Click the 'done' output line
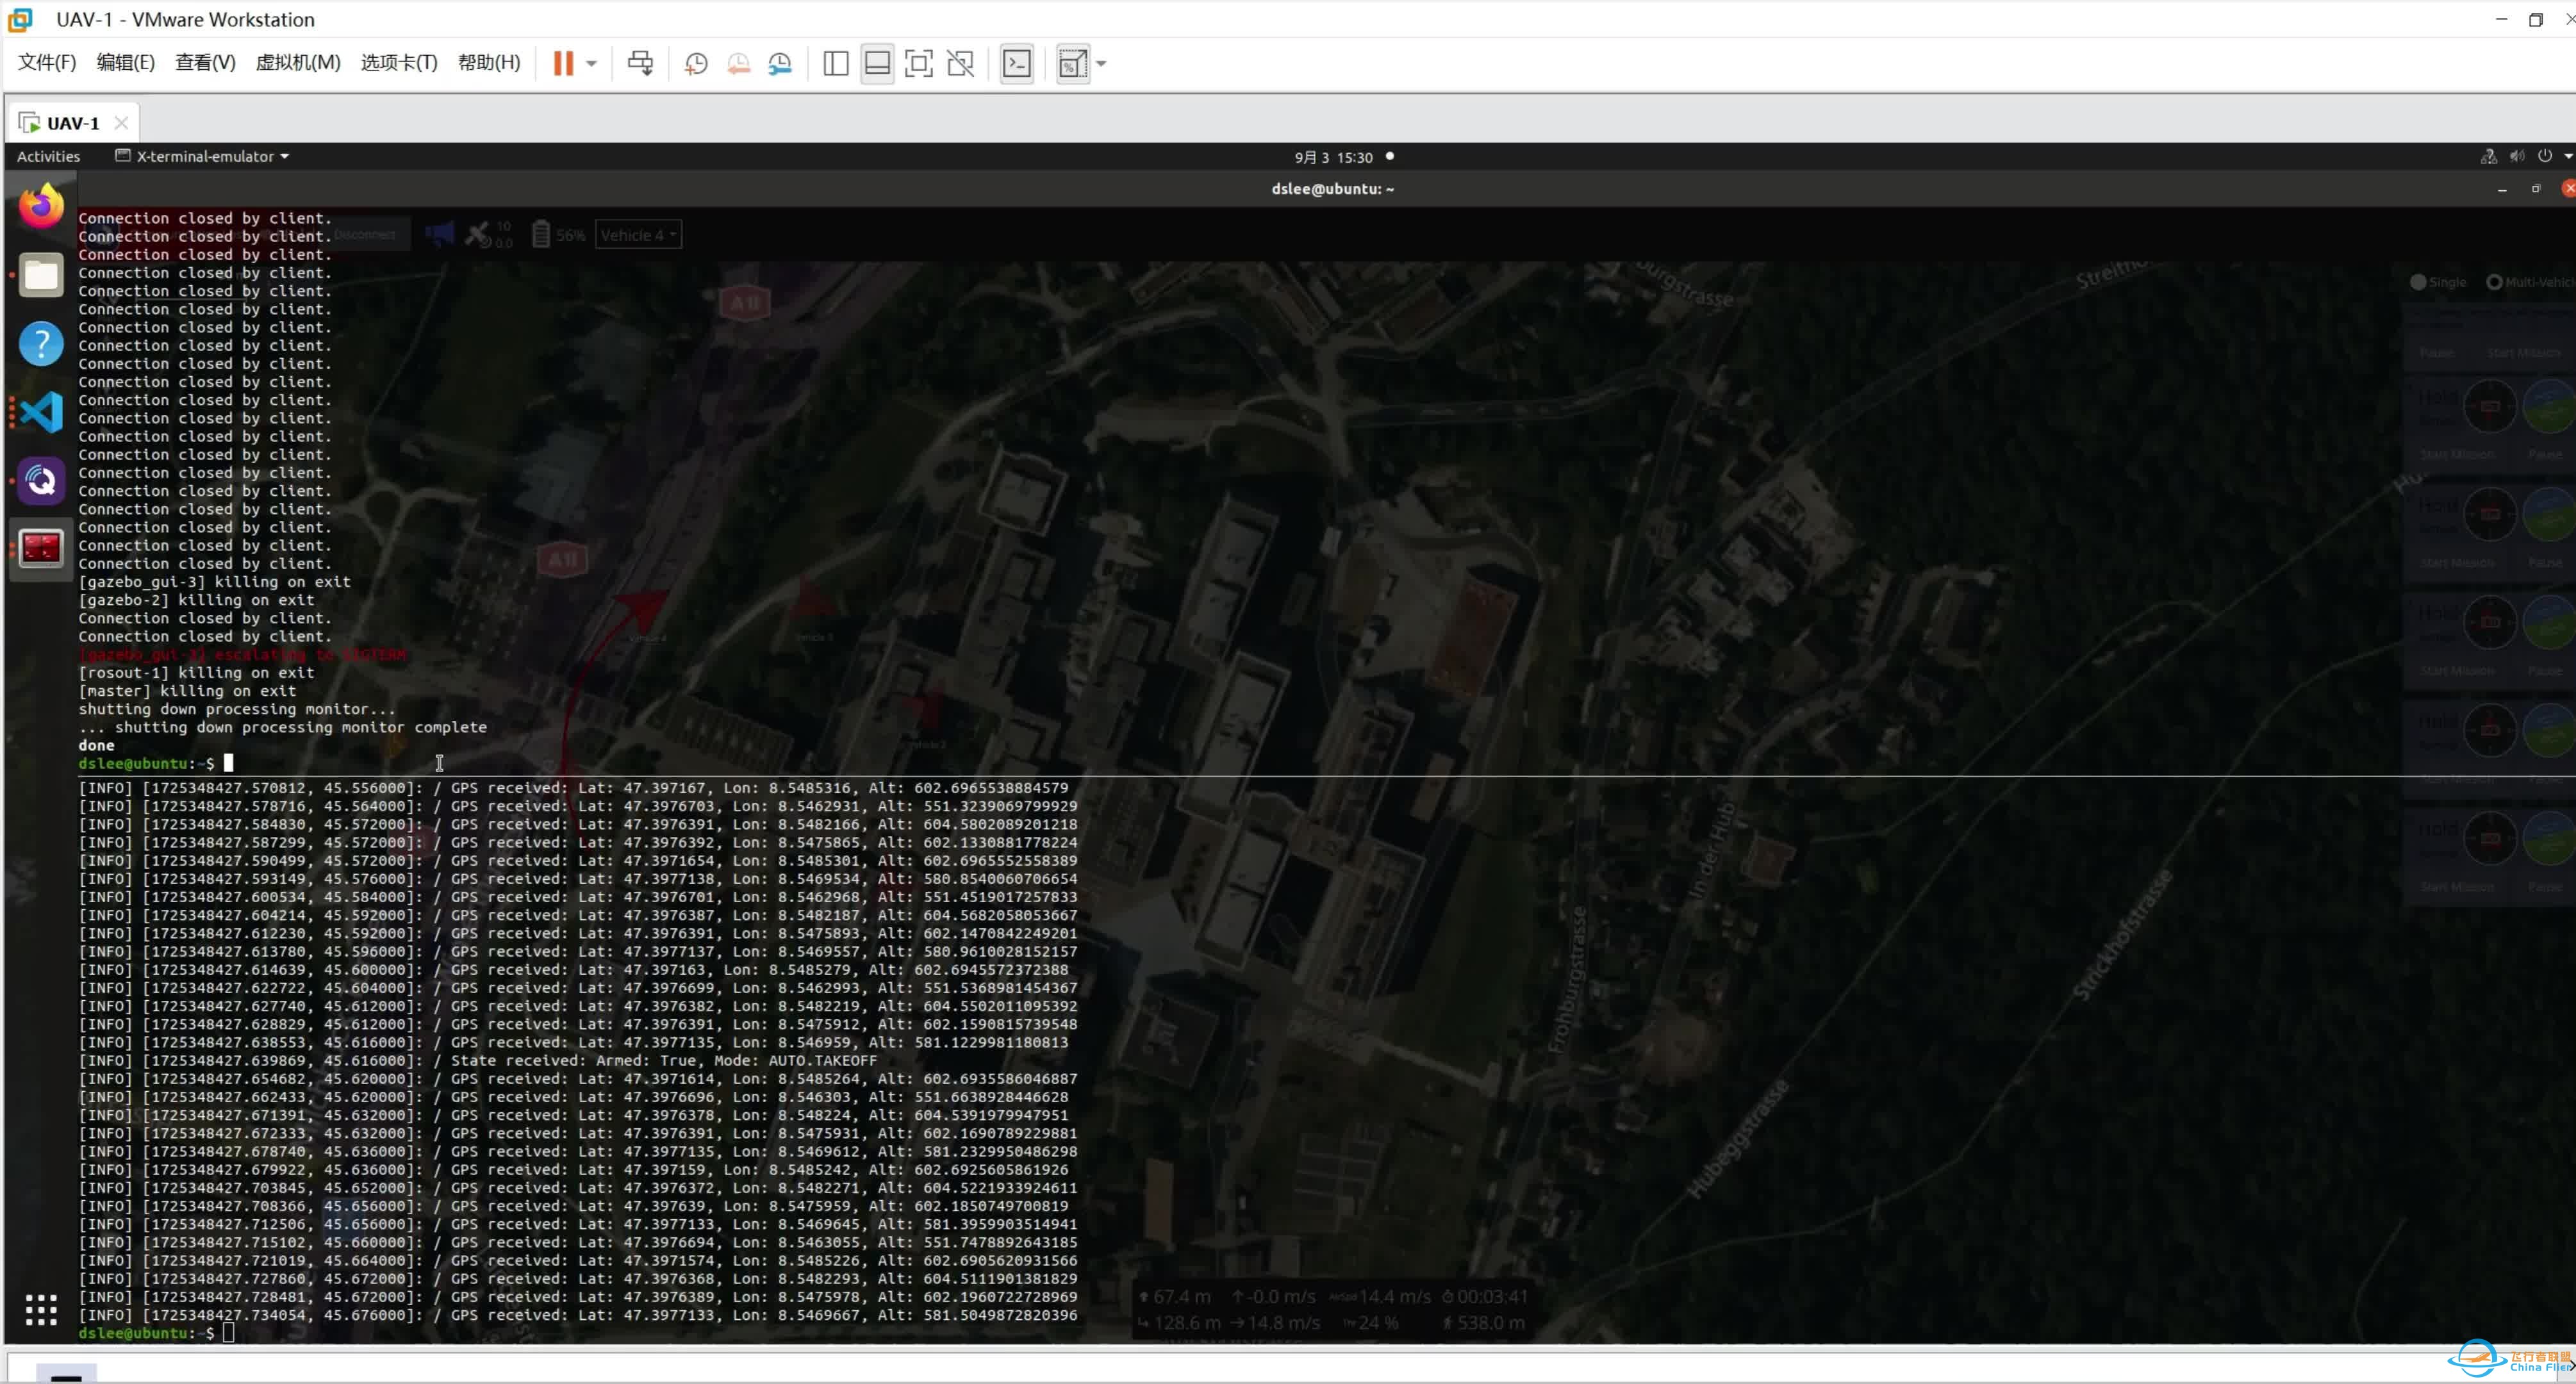2576x1384 pixels. [x=96, y=745]
